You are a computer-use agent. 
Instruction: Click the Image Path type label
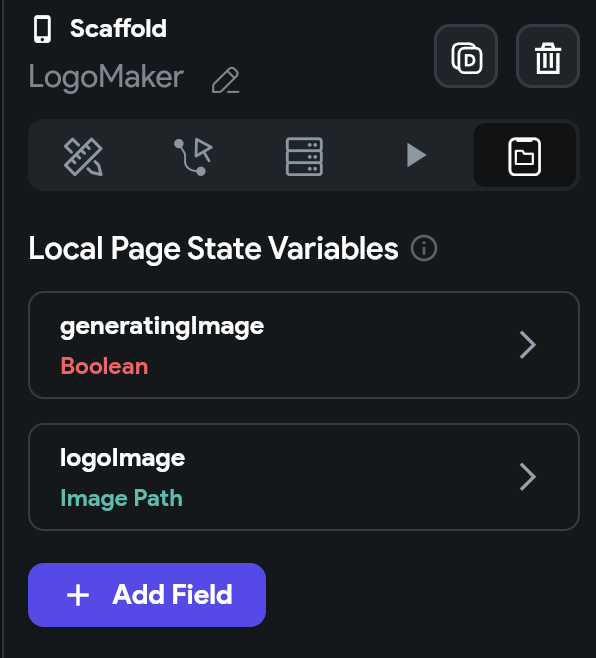(x=121, y=499)
